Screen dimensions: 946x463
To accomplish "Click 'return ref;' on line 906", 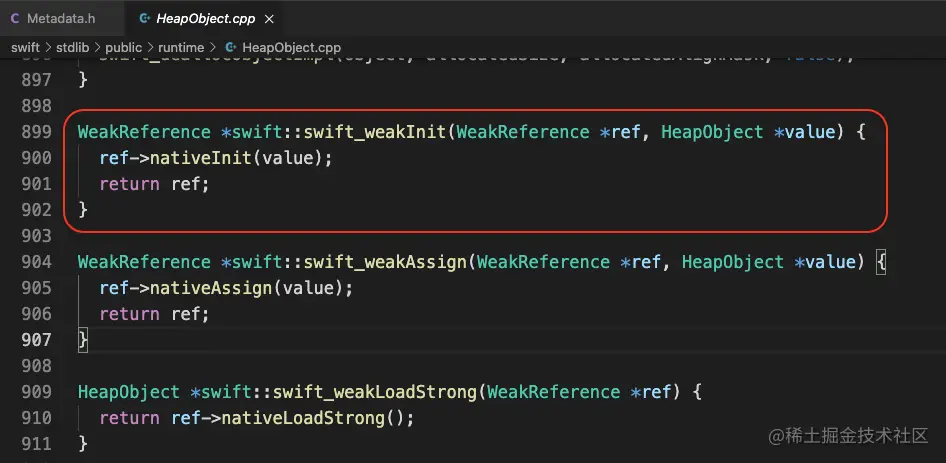I will [154, 314].
